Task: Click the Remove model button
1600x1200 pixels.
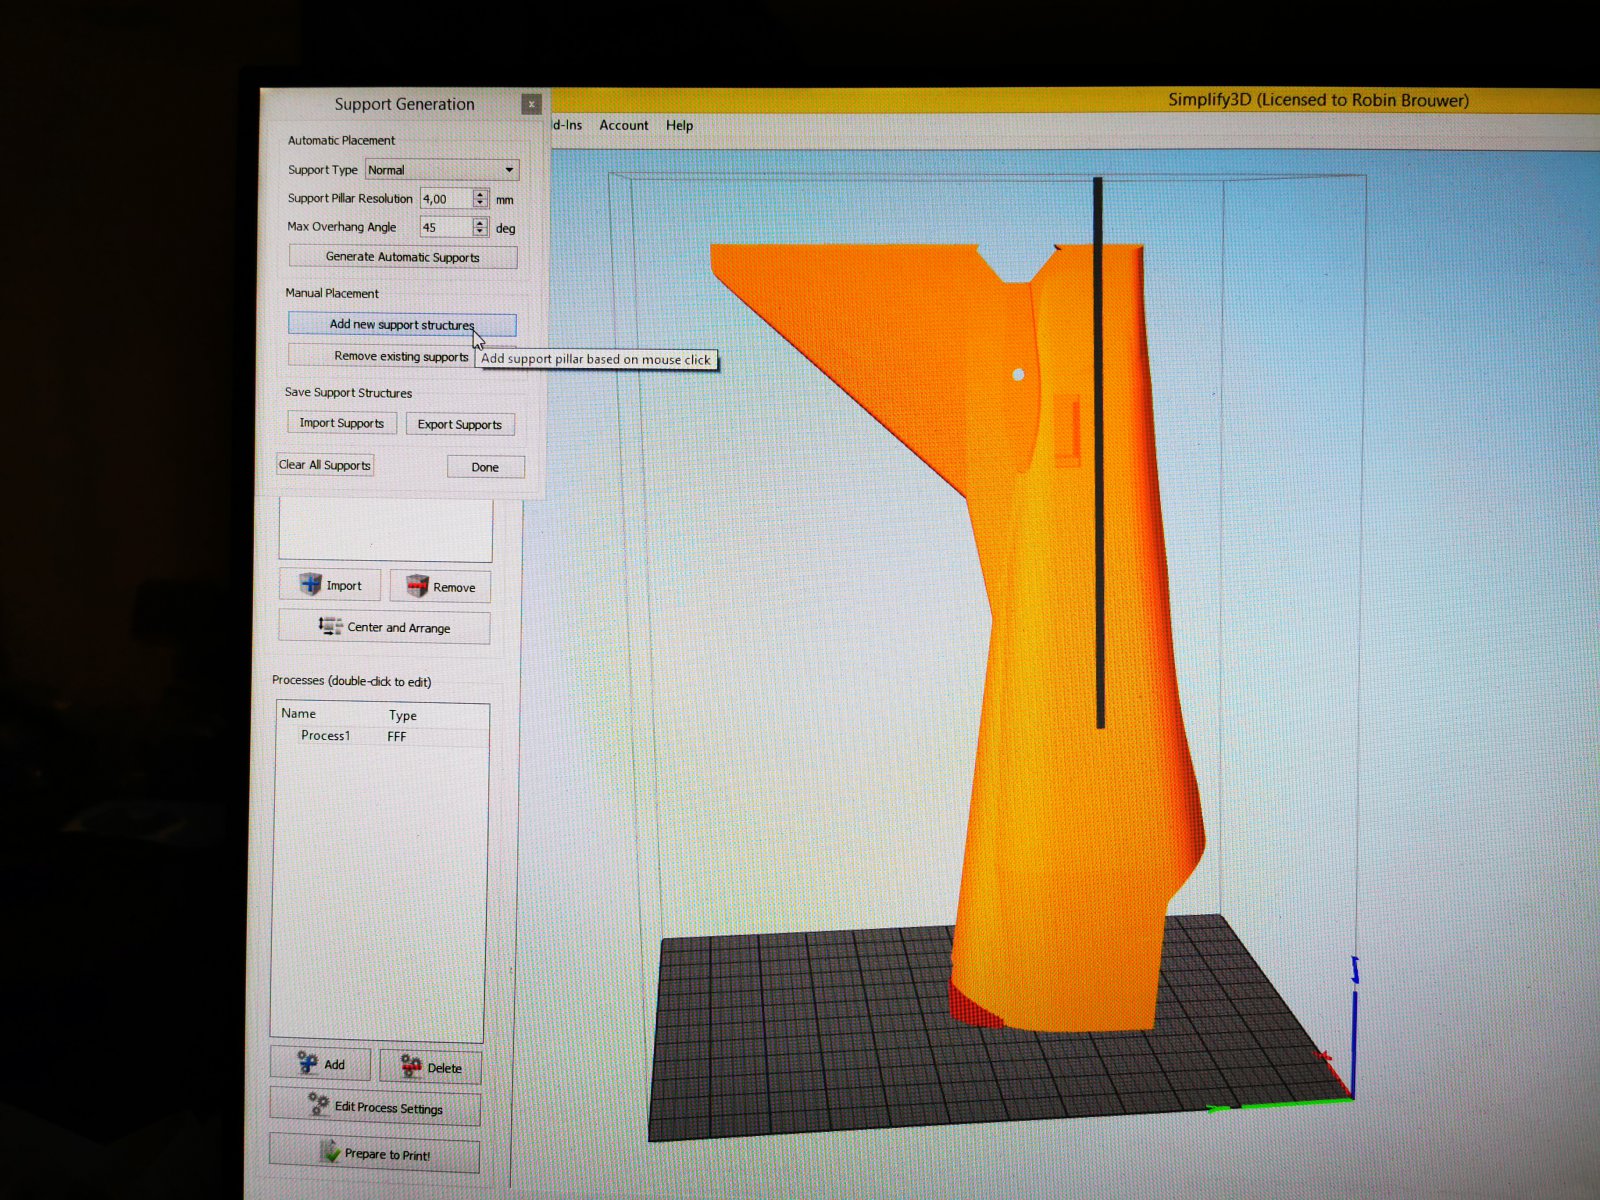Action: [x=440, y=587]
